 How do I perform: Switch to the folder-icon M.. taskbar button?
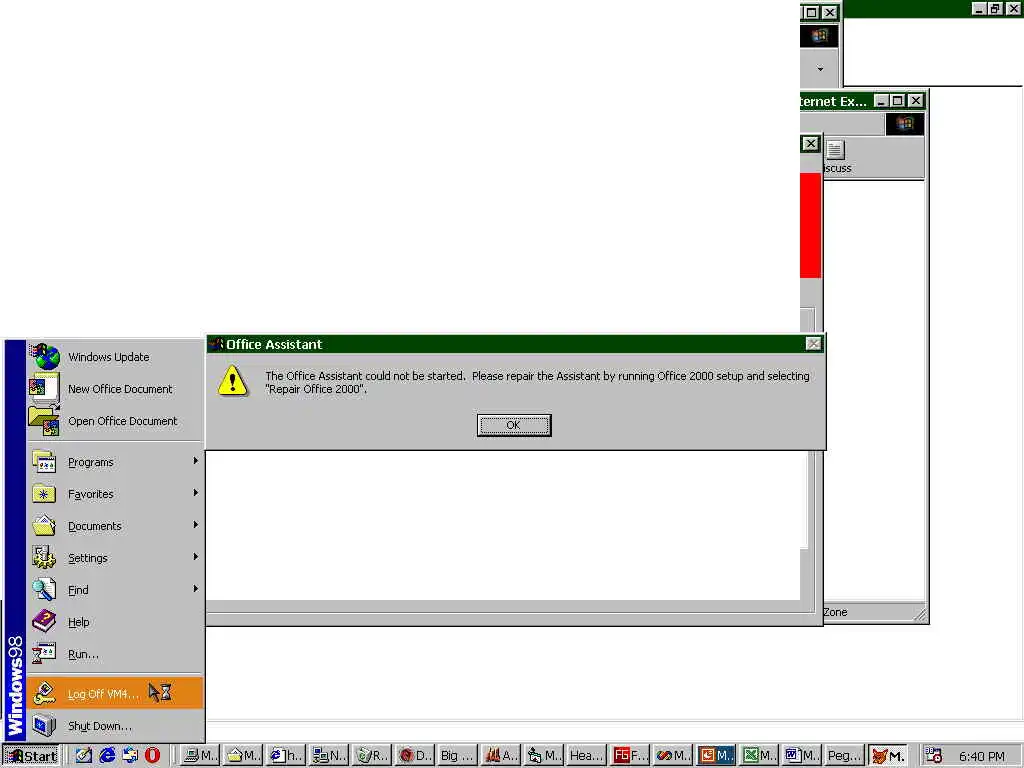(243, 756)
